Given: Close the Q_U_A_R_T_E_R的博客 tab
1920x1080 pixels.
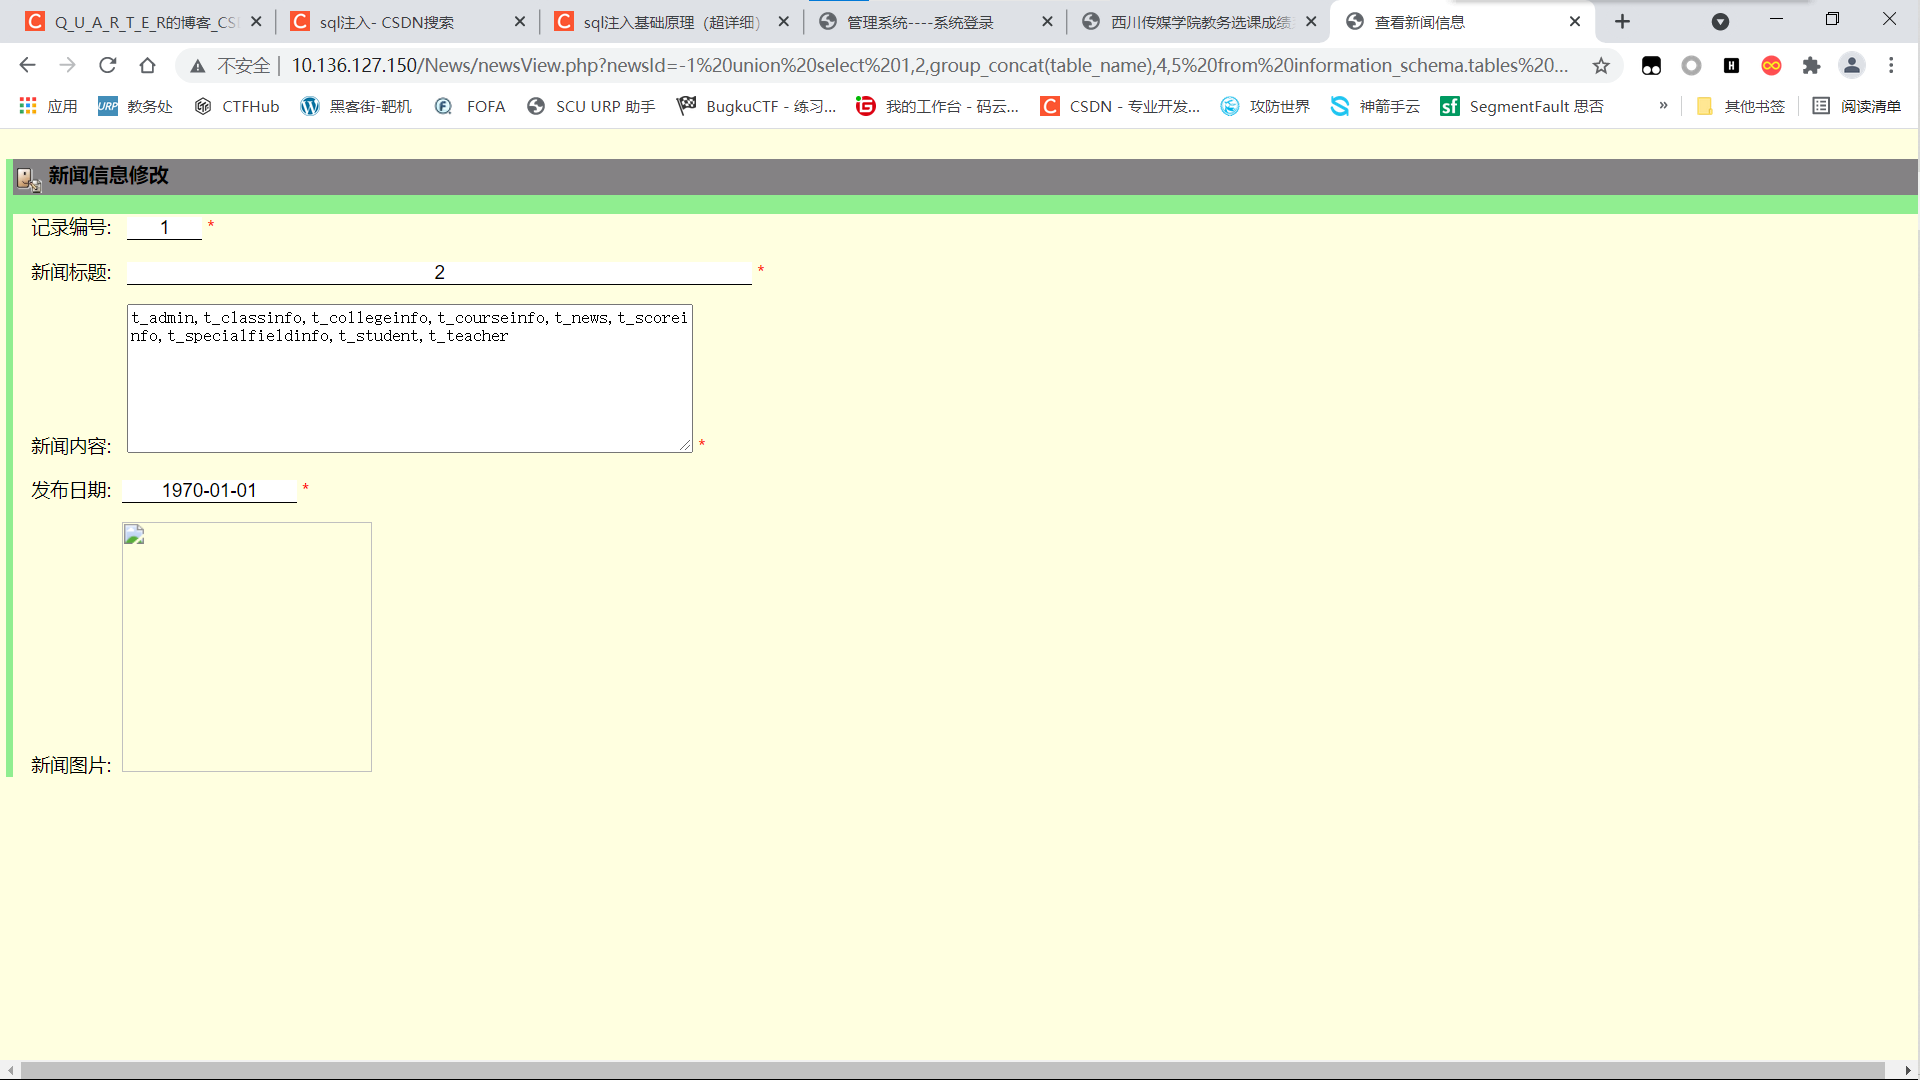Looking at the screenshot, I should [x=256, y=21].
